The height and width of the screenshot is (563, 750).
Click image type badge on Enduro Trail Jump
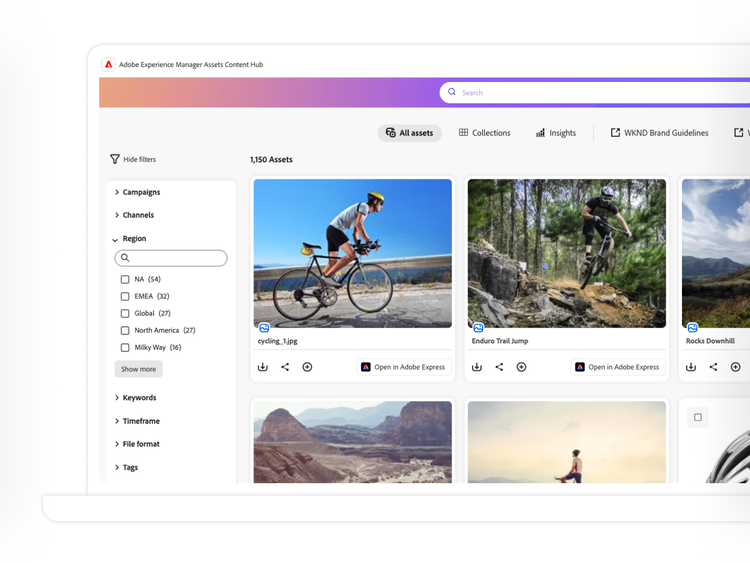pyautogui.click(x=478, y=328)
